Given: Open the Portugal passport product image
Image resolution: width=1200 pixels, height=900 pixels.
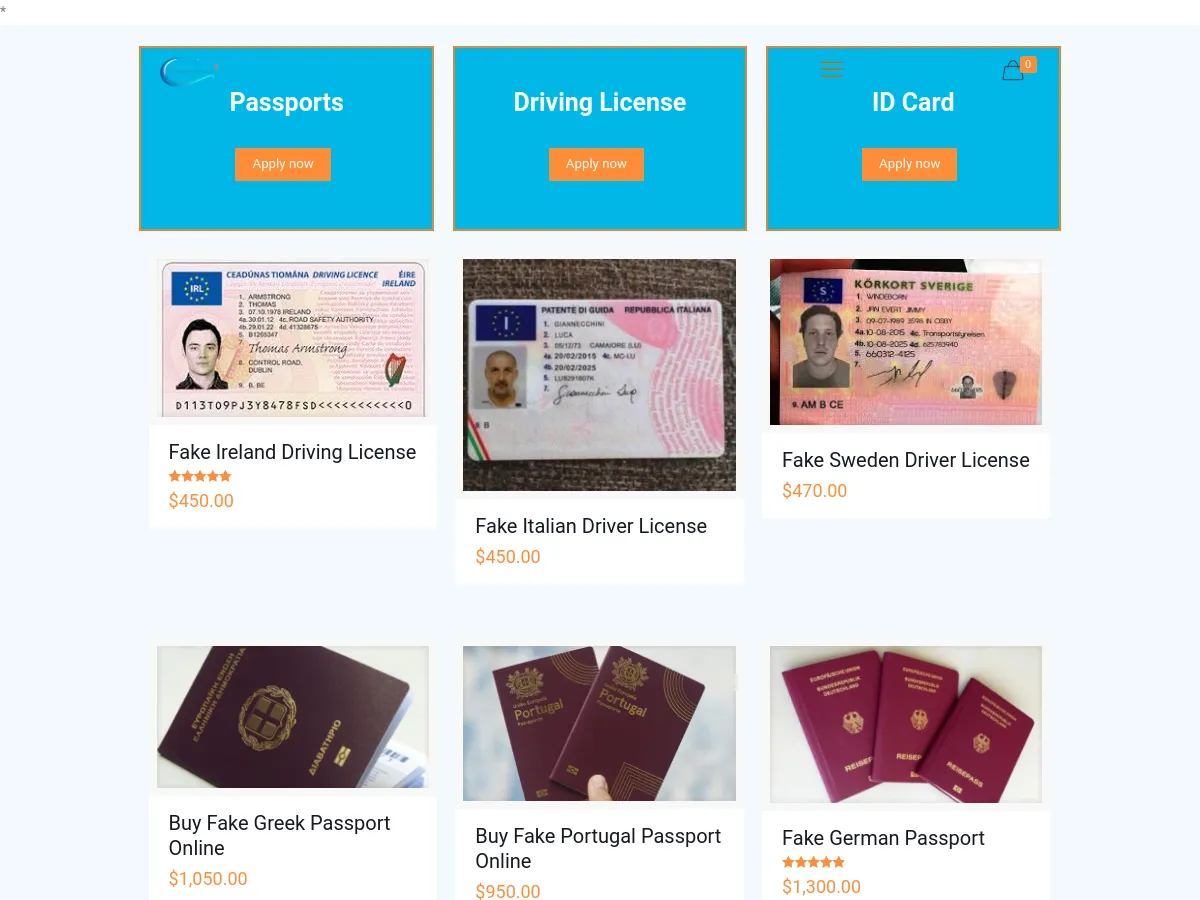Looking at the screenshot, I should pos(599,723).
